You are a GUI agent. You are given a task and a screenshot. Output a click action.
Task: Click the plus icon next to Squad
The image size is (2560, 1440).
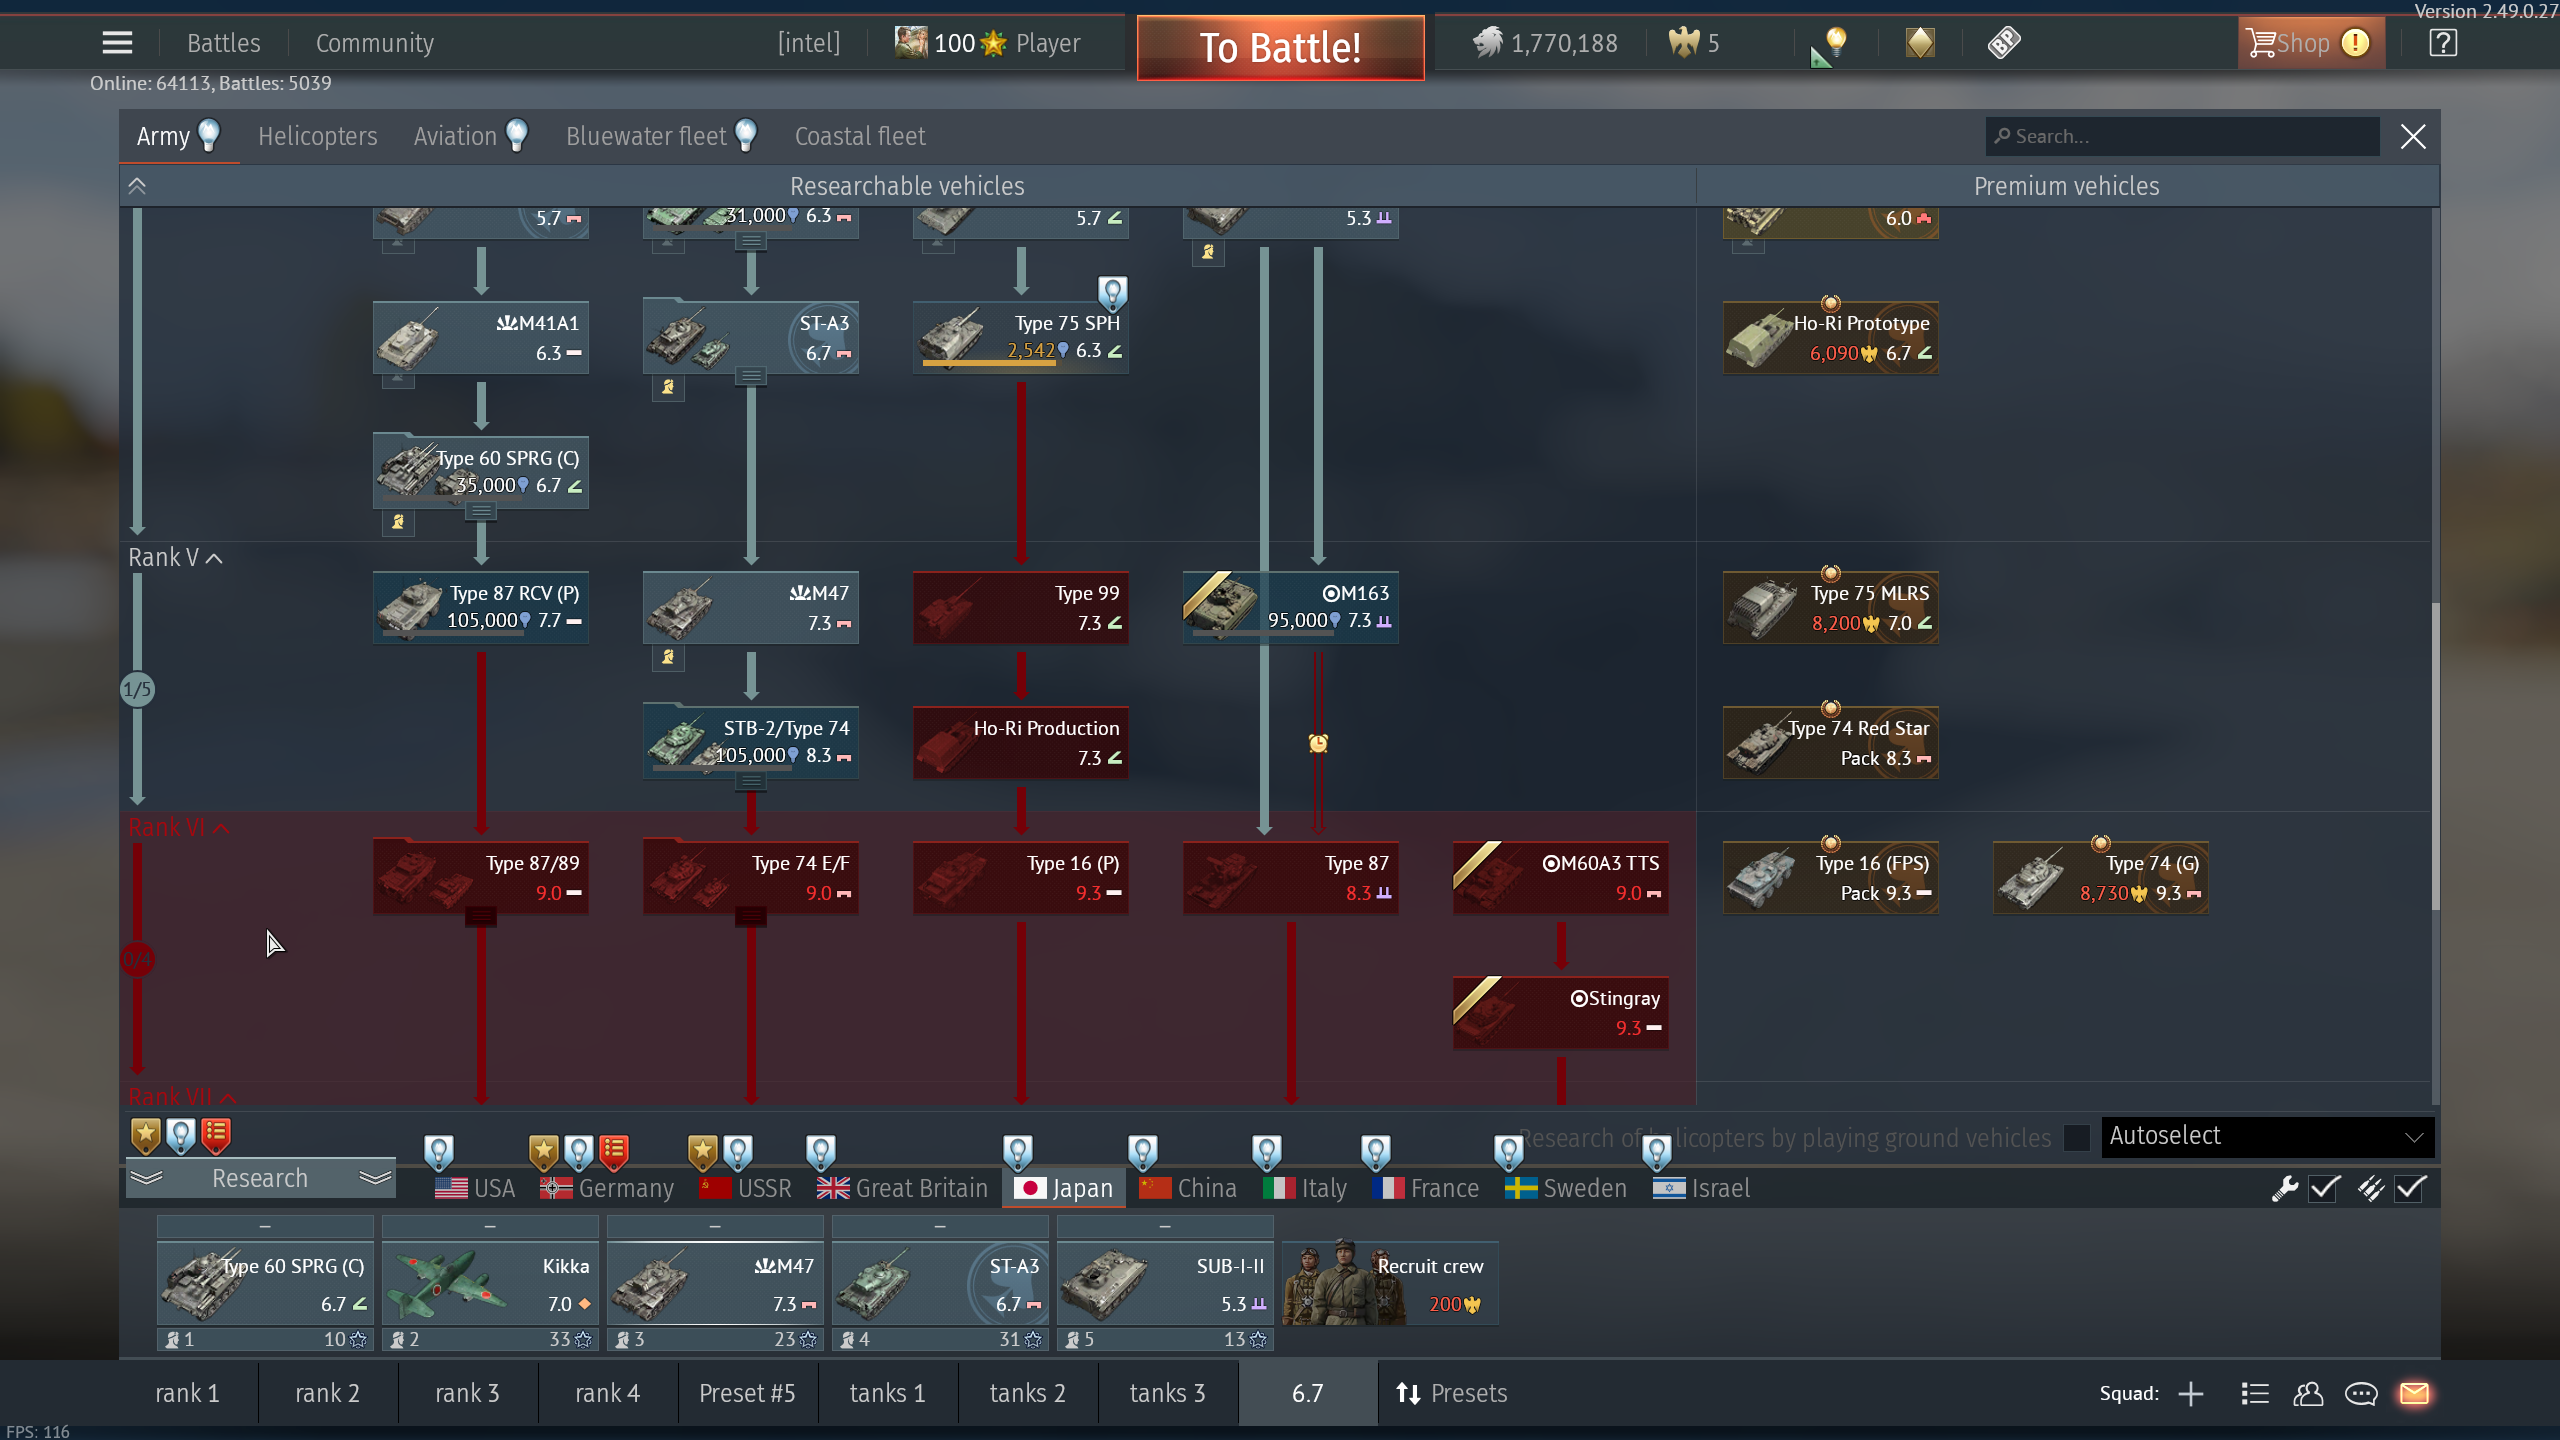[2191, 1393]
